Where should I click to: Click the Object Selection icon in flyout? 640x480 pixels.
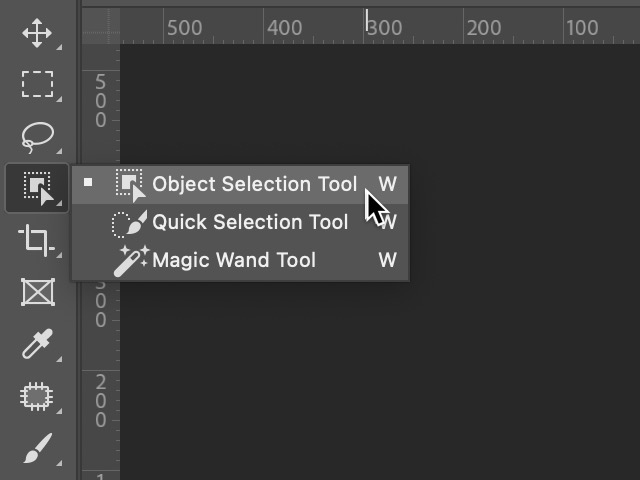[x=130, y=185]
